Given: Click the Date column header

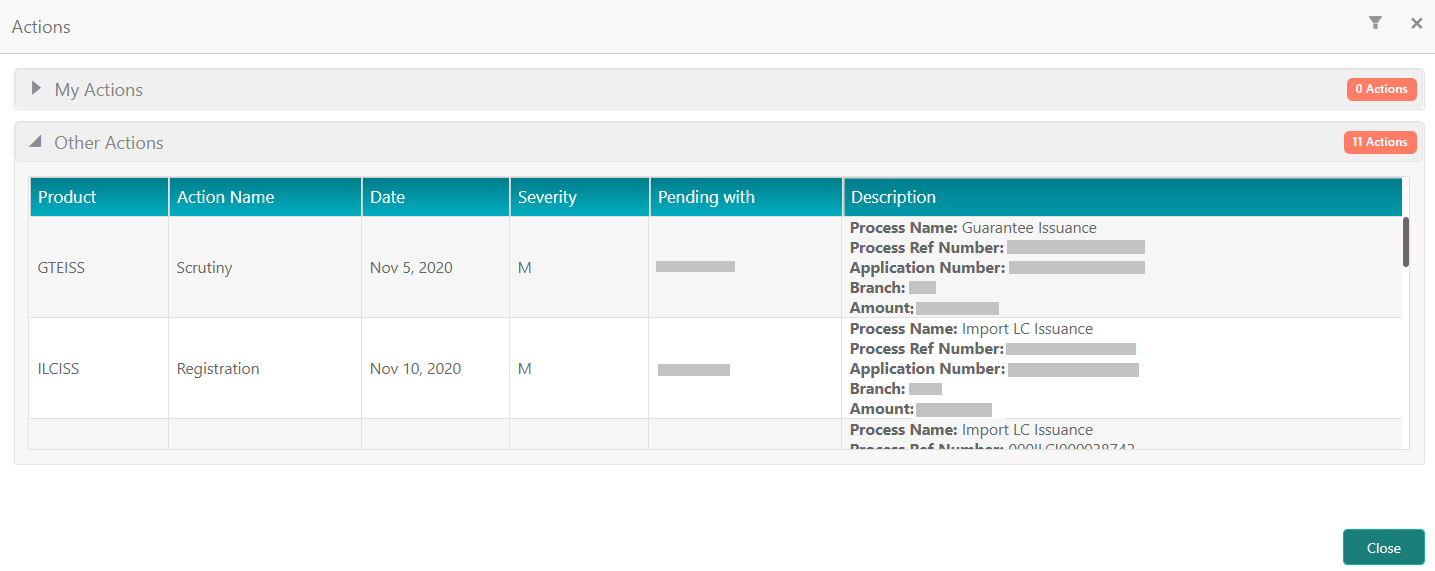Looking at the screenshot, I should pyautogui.click(x=435, y=197).
